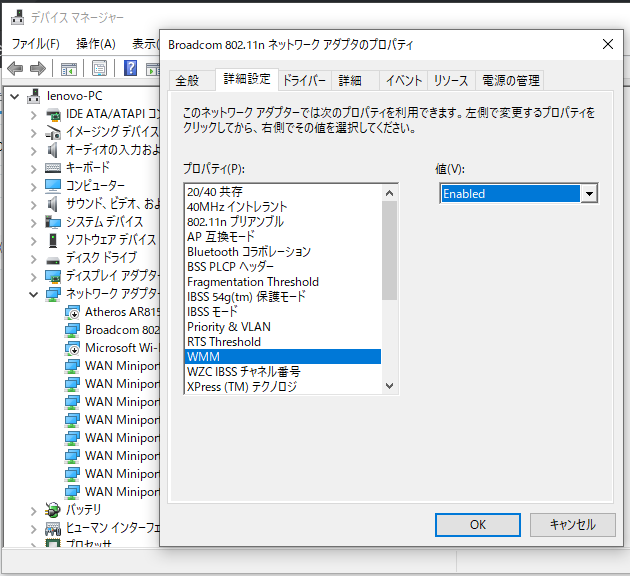Open the ファイル(F) menu
The width and height of the screenshot is (630, 576).
(36, 43)
